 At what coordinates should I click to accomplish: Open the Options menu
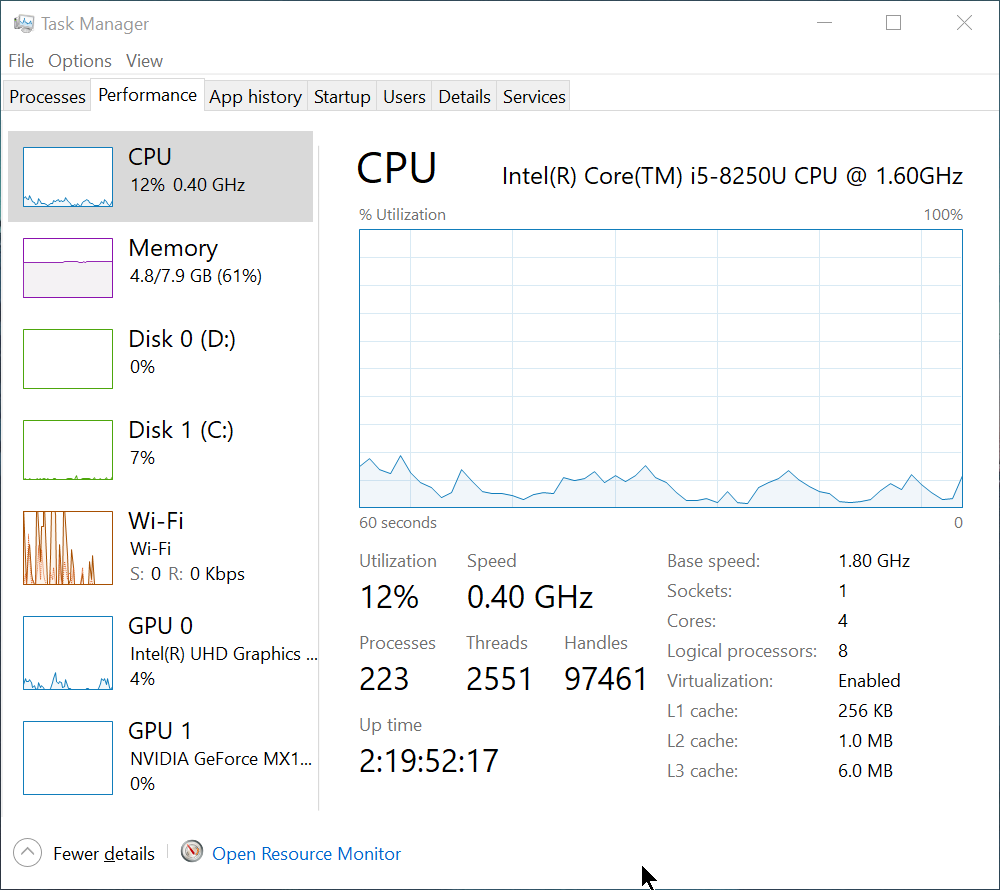pos(80,61)
